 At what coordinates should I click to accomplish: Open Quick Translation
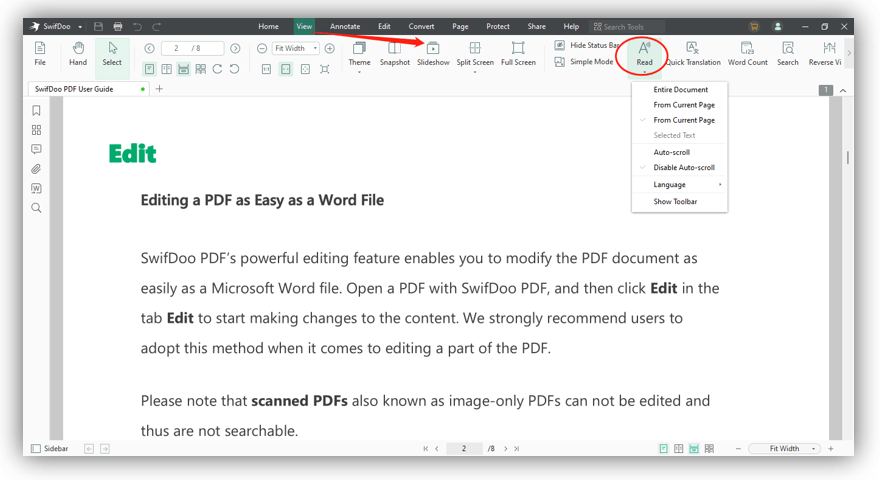tap(693, 54)
